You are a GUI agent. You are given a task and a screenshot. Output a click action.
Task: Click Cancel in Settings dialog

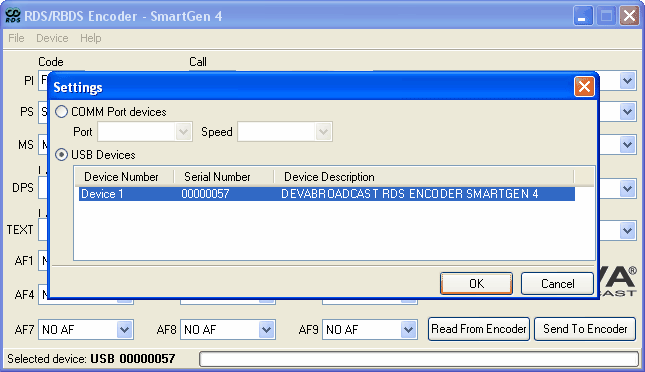point(557,284)
